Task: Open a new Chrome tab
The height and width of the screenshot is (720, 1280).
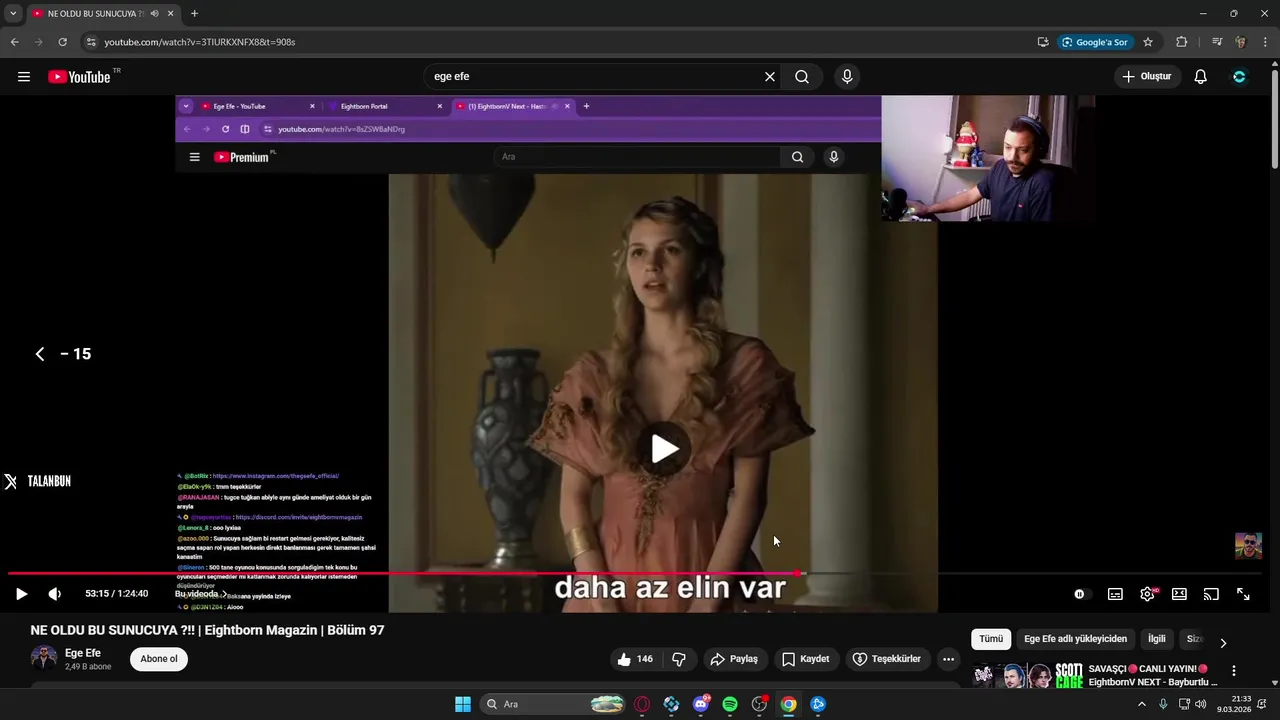Action: click(194, 14)
